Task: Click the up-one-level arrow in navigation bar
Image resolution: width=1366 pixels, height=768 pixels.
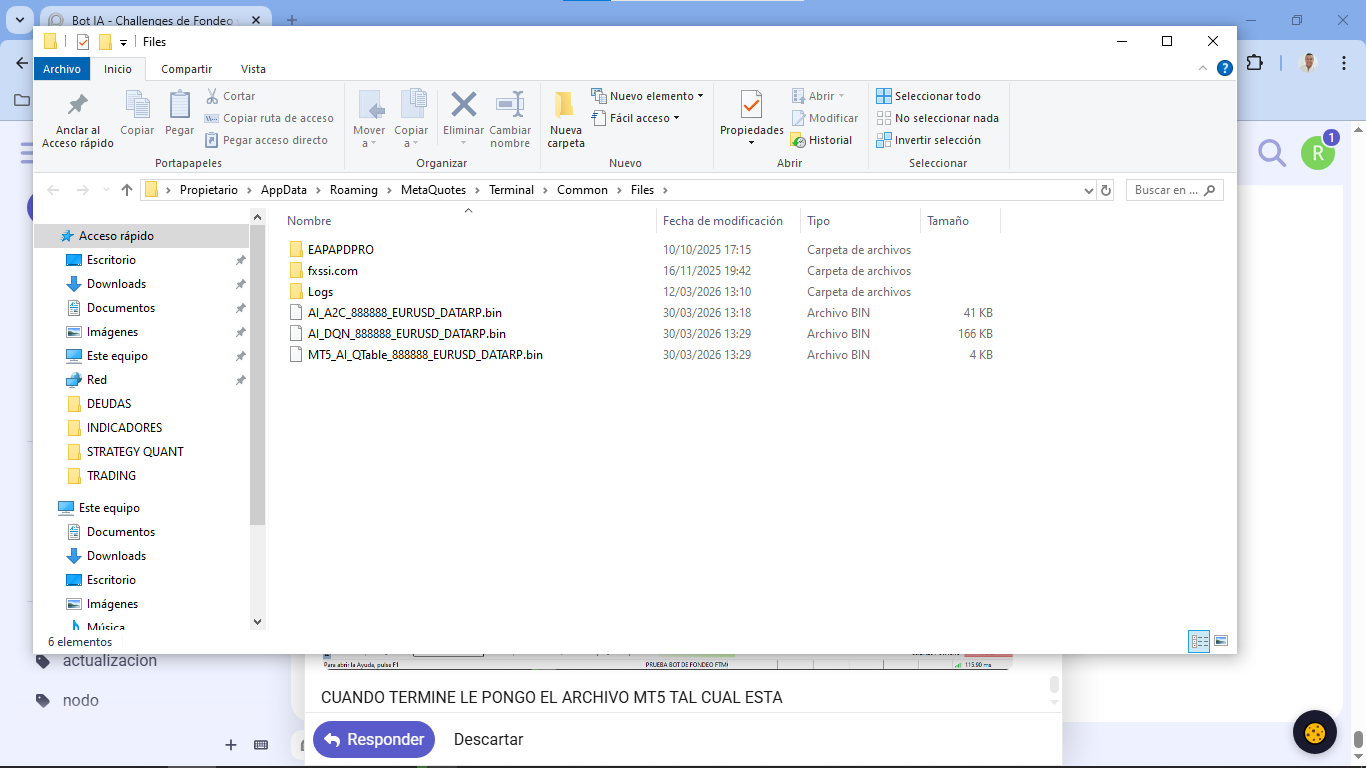Action: (x=127, y=190)
